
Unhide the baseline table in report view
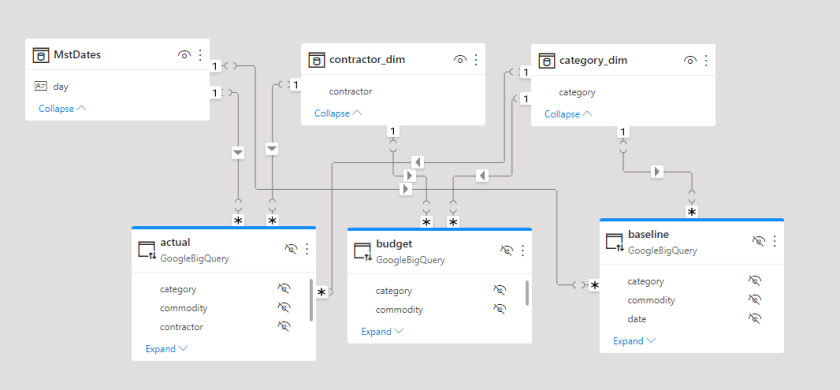[x=758, y=241]
